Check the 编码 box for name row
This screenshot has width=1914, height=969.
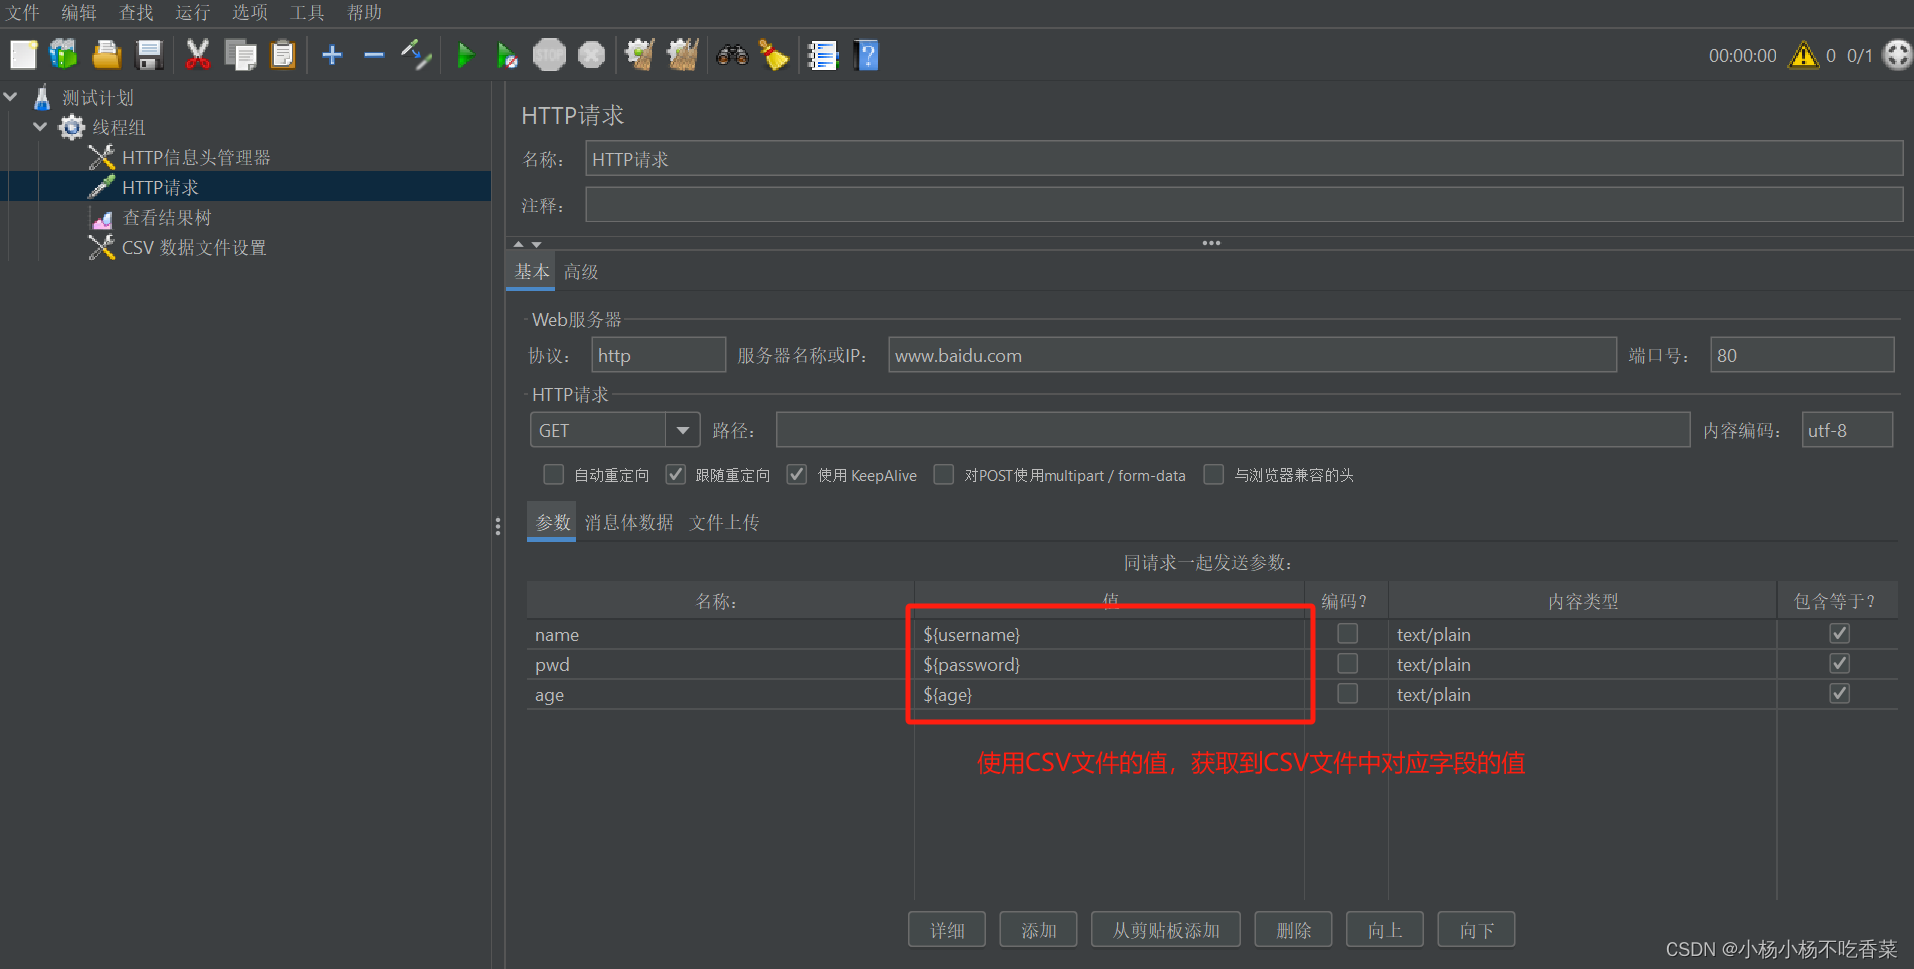point(1347,634)
